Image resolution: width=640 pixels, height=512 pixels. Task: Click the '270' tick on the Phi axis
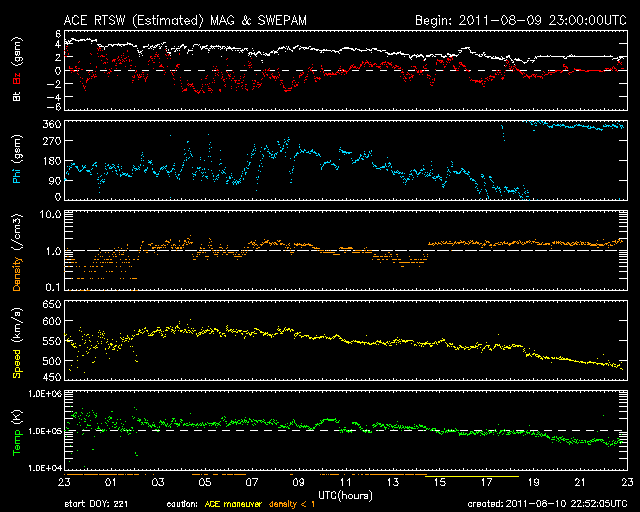pyautogui.click(x=52, y=141)
